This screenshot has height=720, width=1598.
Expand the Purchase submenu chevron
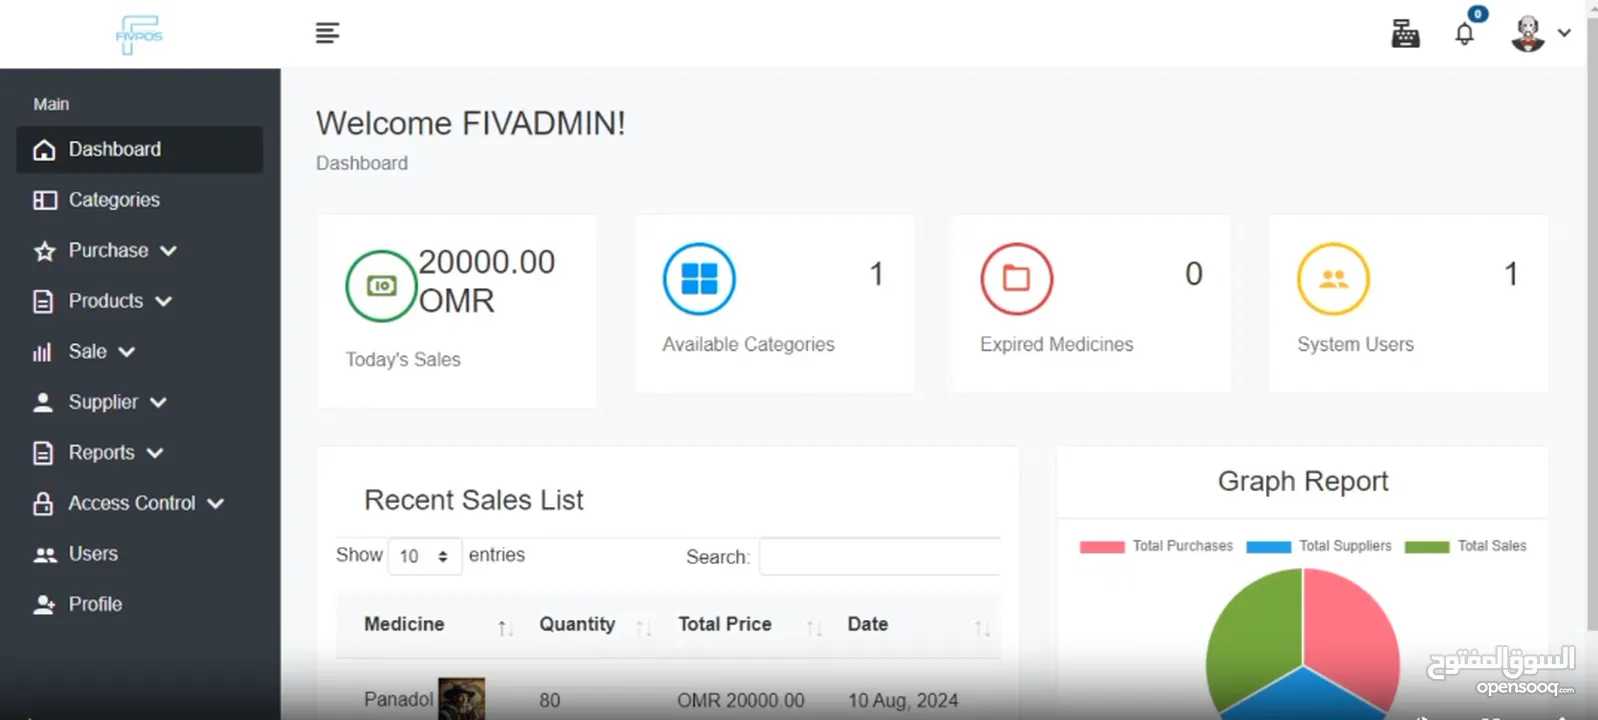point(168,251)
